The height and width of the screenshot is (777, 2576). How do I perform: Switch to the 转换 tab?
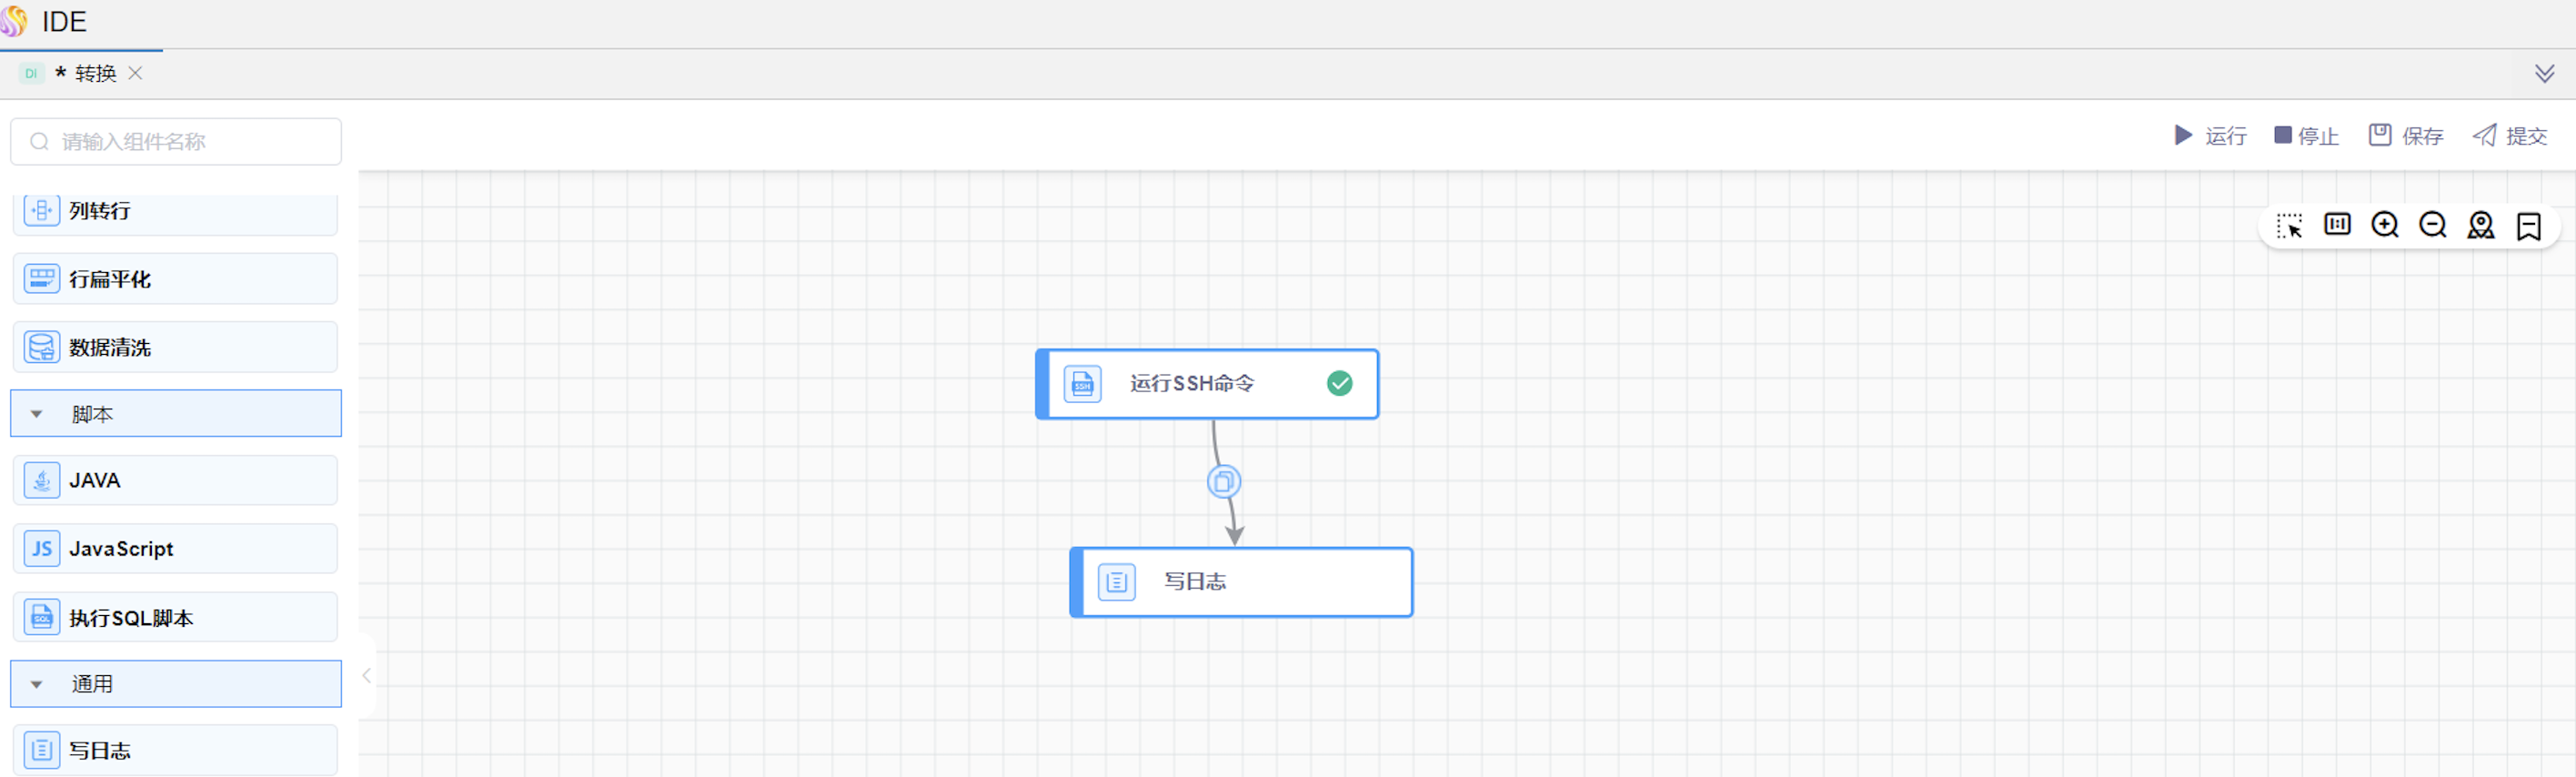tap(95, 74)
